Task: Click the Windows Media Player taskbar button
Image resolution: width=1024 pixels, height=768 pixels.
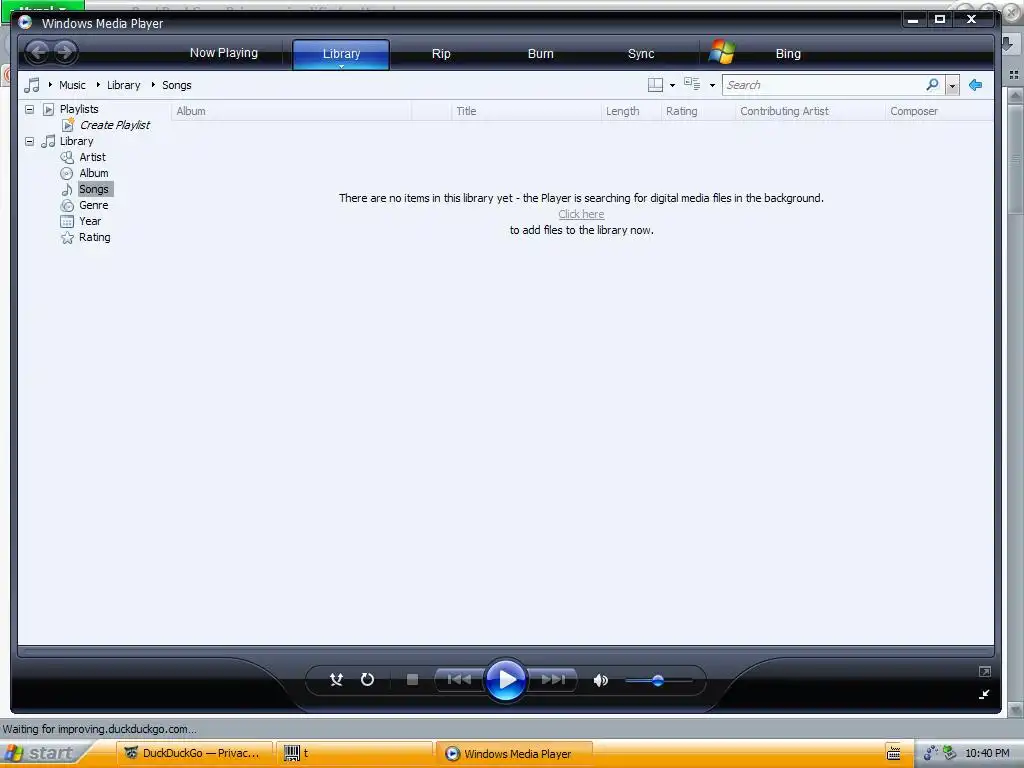Action: click(515, 753)
